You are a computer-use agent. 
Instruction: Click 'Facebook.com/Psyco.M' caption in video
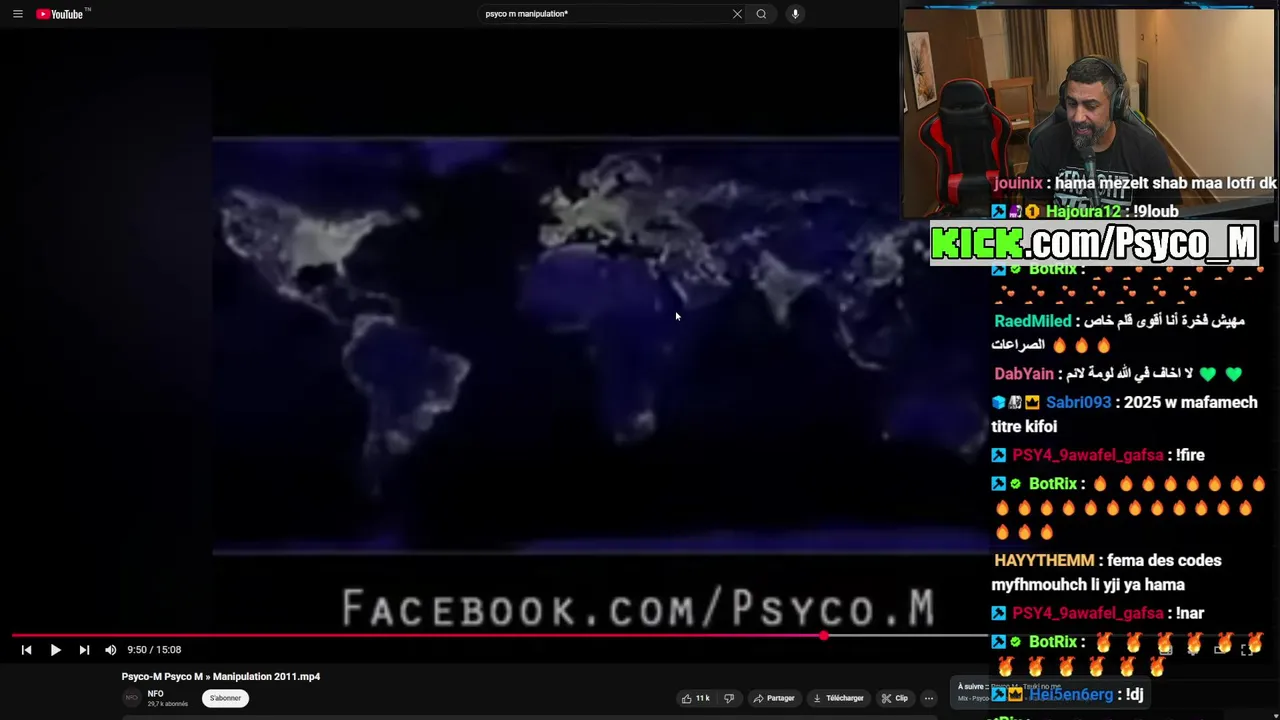pyautogui.click(x=638, y=608)
